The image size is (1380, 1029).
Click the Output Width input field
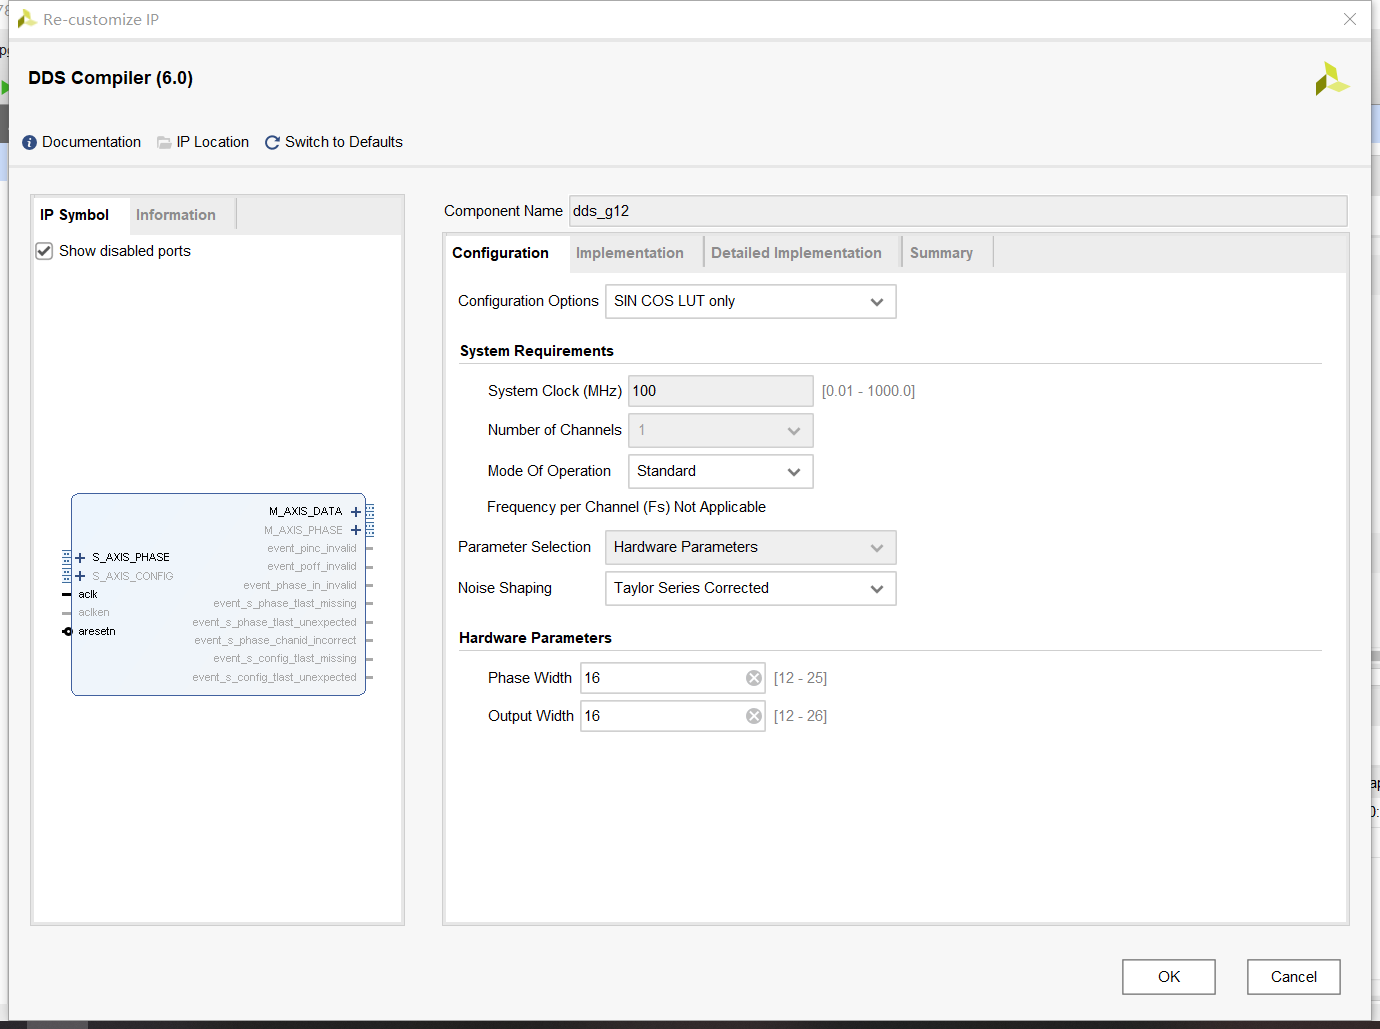(673, 716)
